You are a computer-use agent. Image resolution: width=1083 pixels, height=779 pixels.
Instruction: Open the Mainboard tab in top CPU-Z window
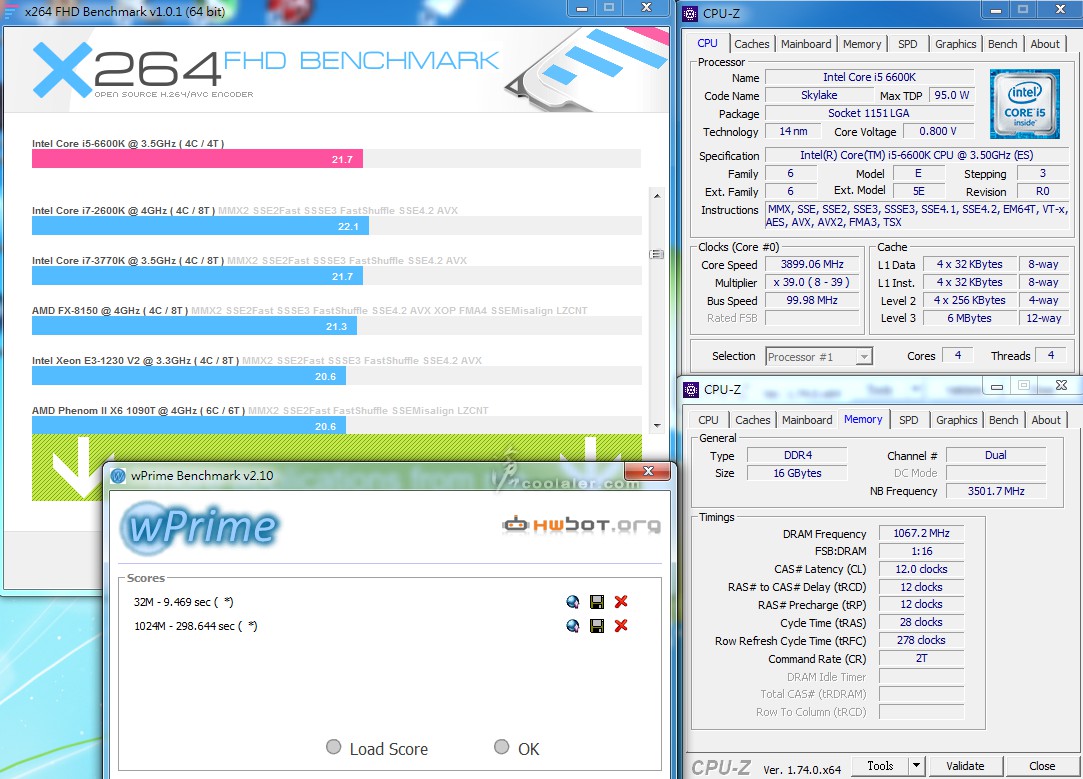click(806, 44)
